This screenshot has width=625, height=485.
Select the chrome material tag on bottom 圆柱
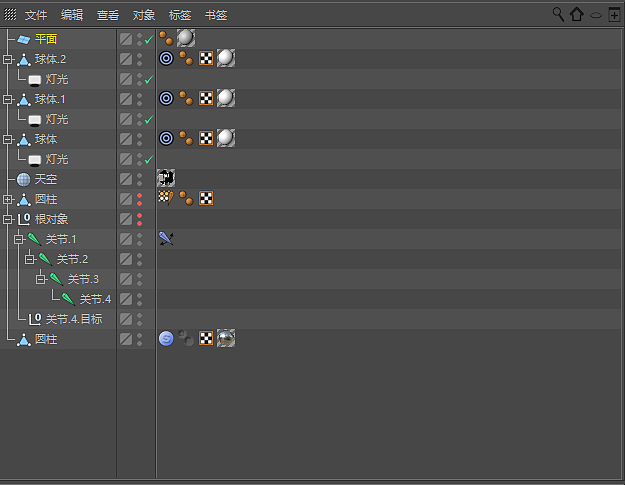pos(226,338)
